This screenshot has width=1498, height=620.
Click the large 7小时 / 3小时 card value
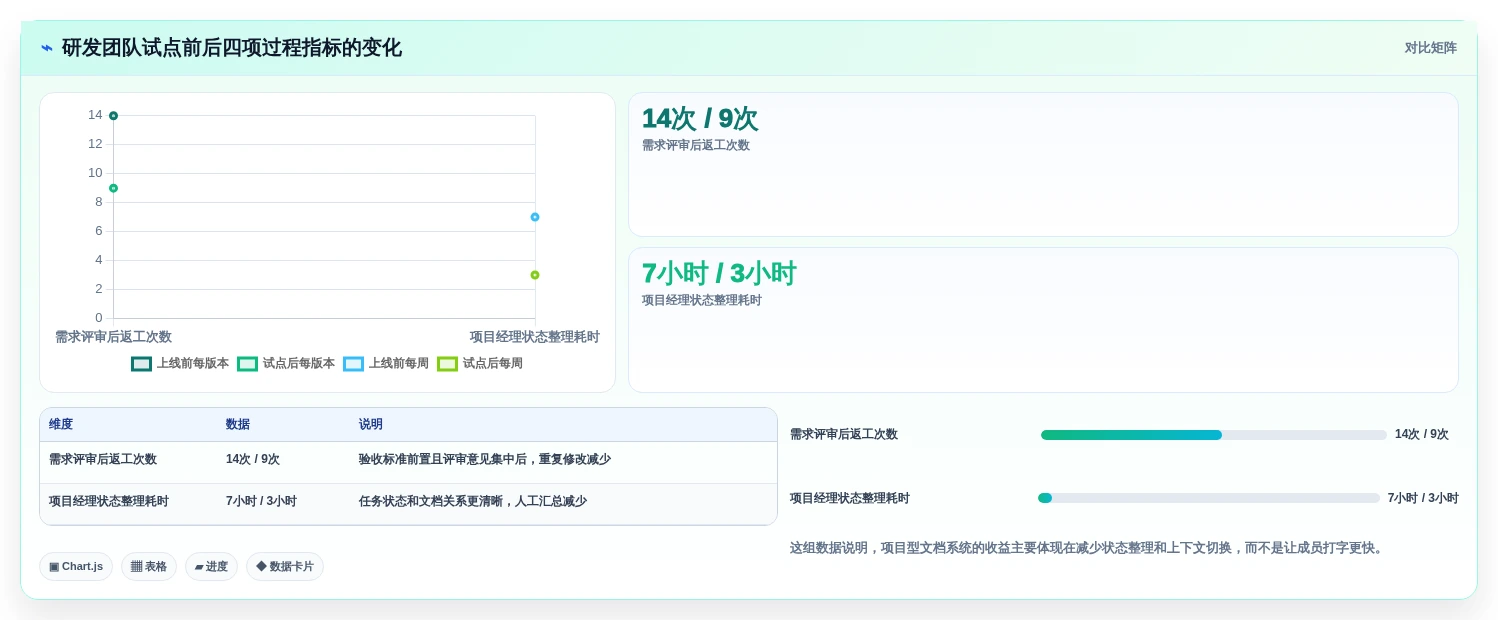[719, 274]
